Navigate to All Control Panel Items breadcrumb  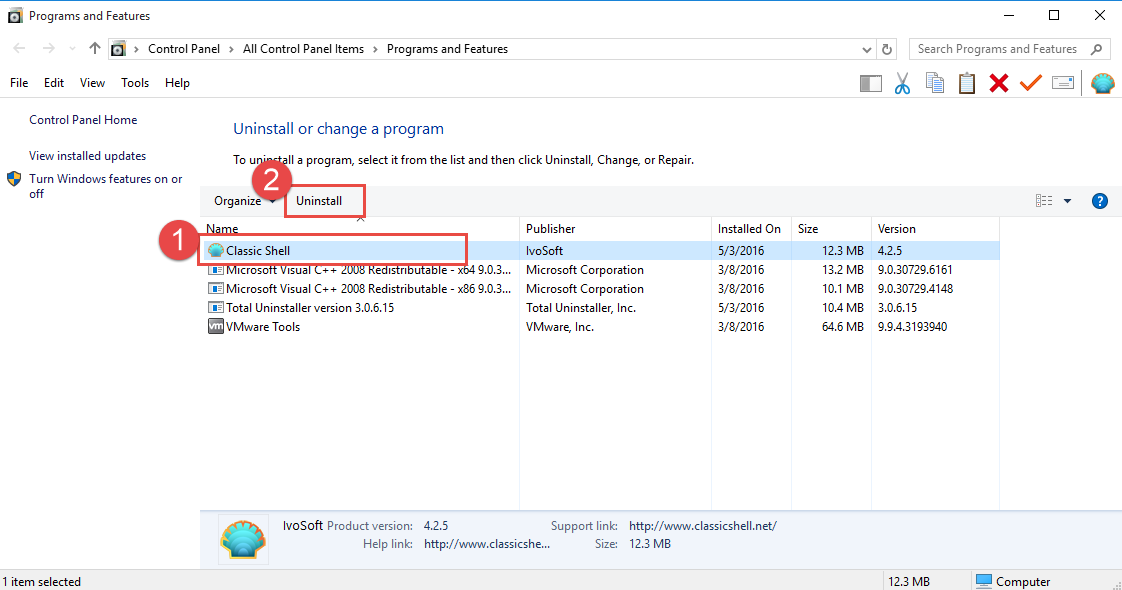click(x=303, y=49)
